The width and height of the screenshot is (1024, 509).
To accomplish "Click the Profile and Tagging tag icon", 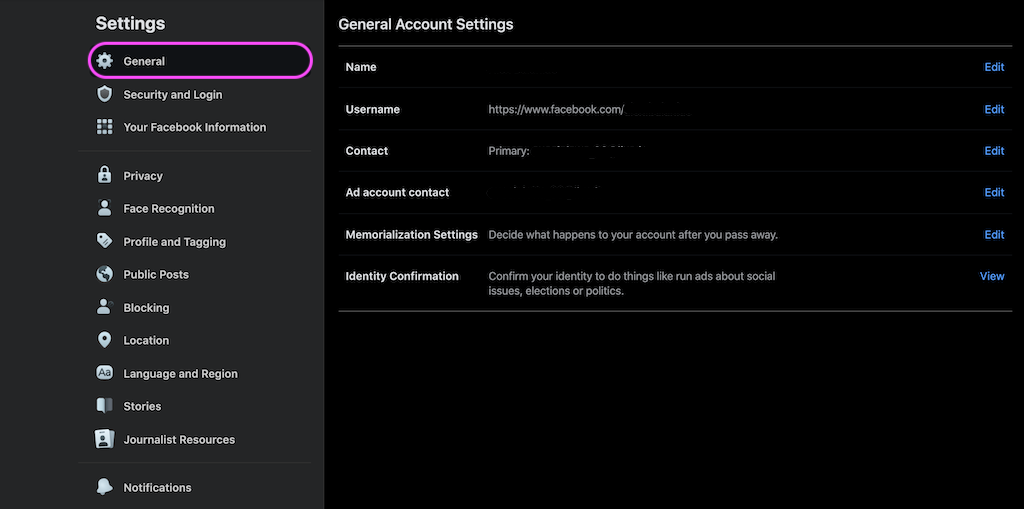I will tap(104, 241).
